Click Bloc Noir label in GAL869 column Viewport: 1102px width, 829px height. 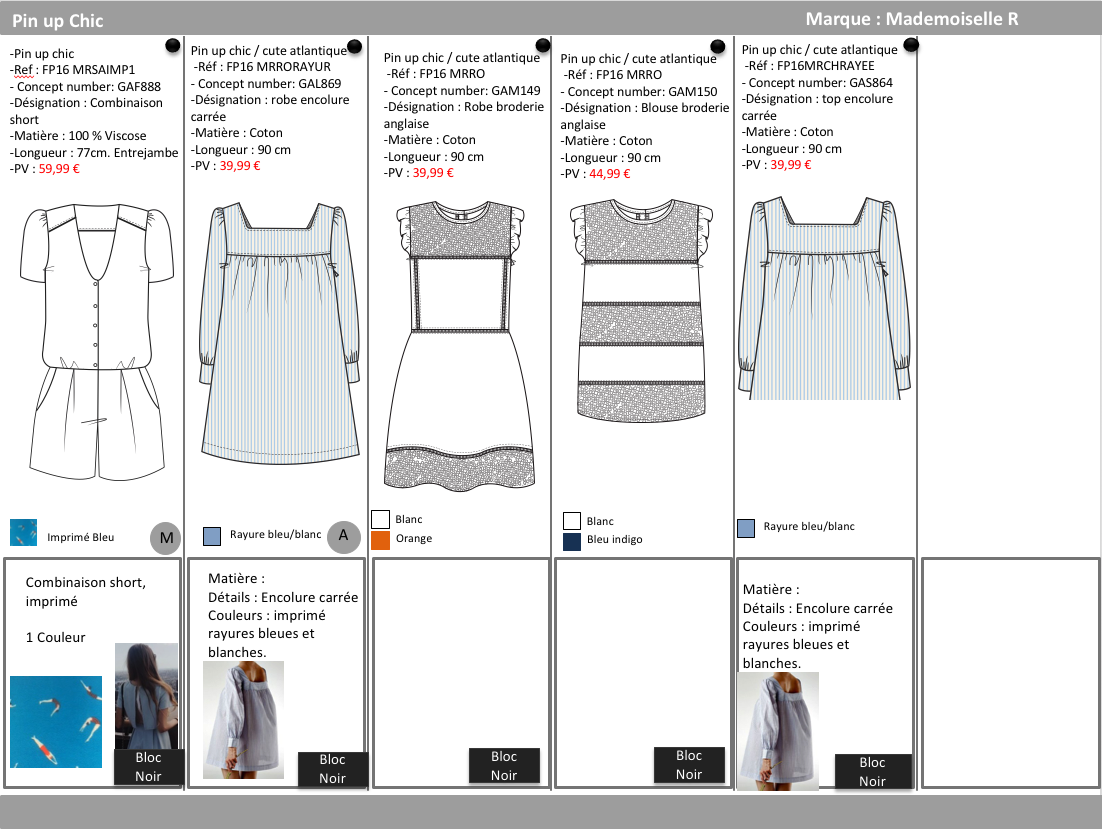(332, 769)
